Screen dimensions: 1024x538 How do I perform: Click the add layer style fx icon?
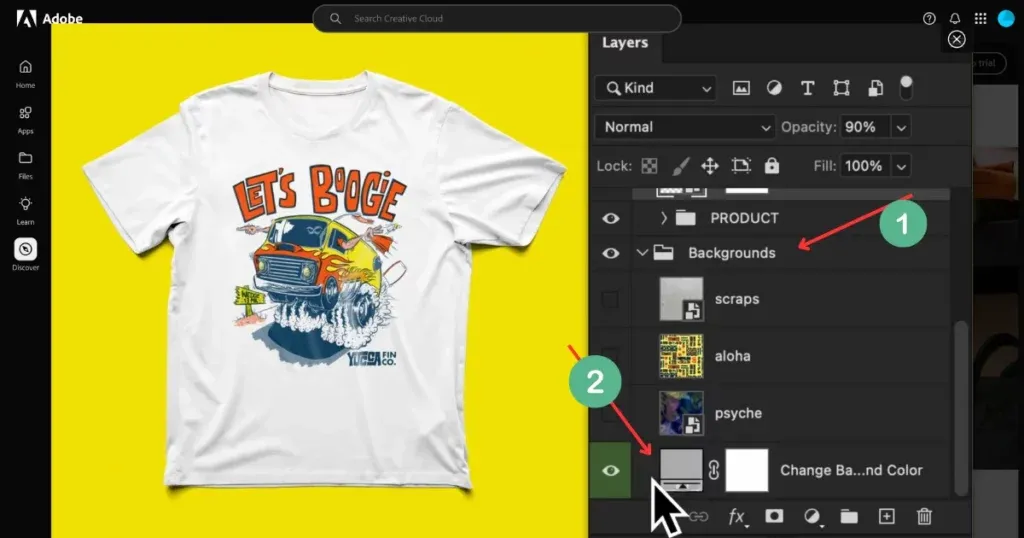pyautogui.click(x=737, y=516)
